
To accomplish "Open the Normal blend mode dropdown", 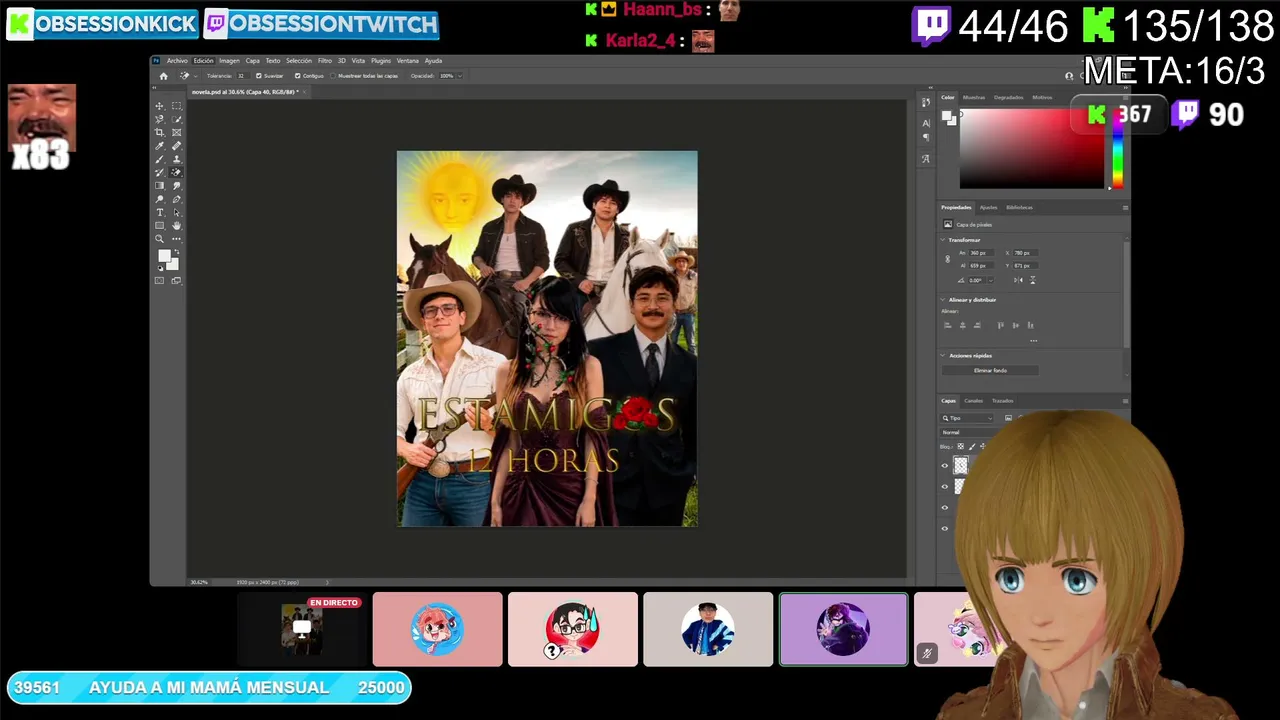I will pyautogui.click(x=968, y=432).
